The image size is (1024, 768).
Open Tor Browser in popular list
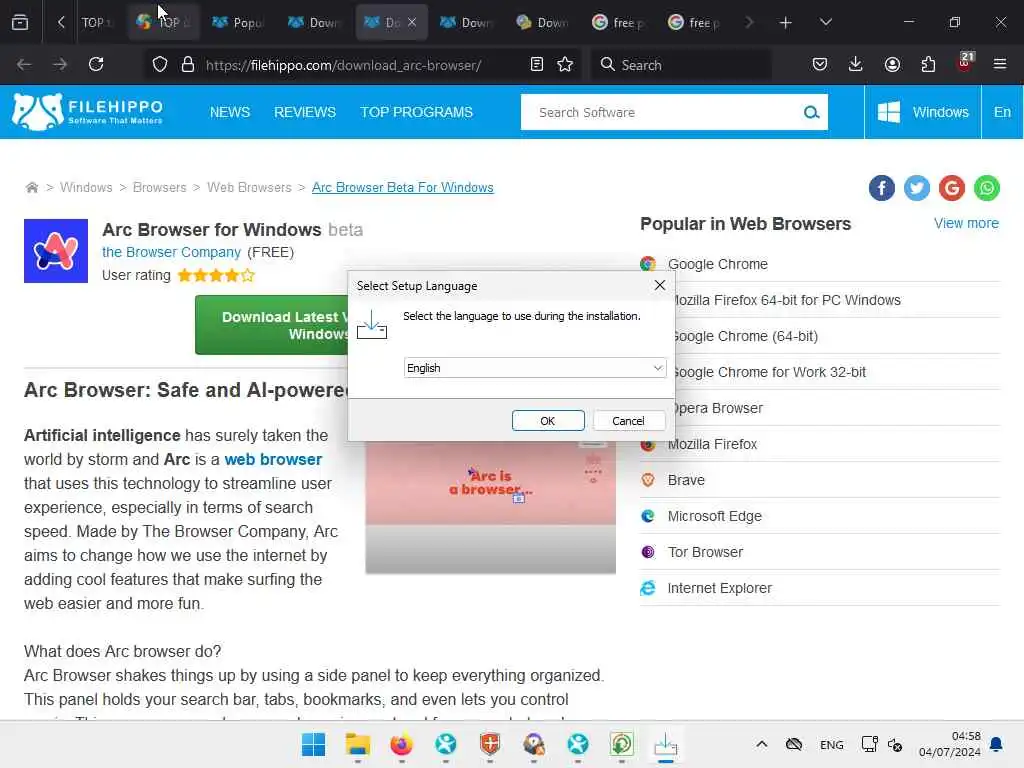point(705,552)
